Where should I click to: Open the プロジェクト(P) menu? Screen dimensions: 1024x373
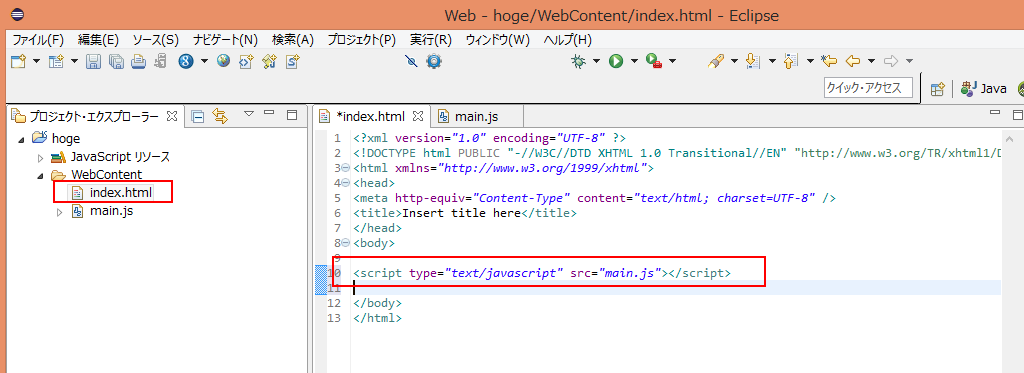(x=362, y=40)
